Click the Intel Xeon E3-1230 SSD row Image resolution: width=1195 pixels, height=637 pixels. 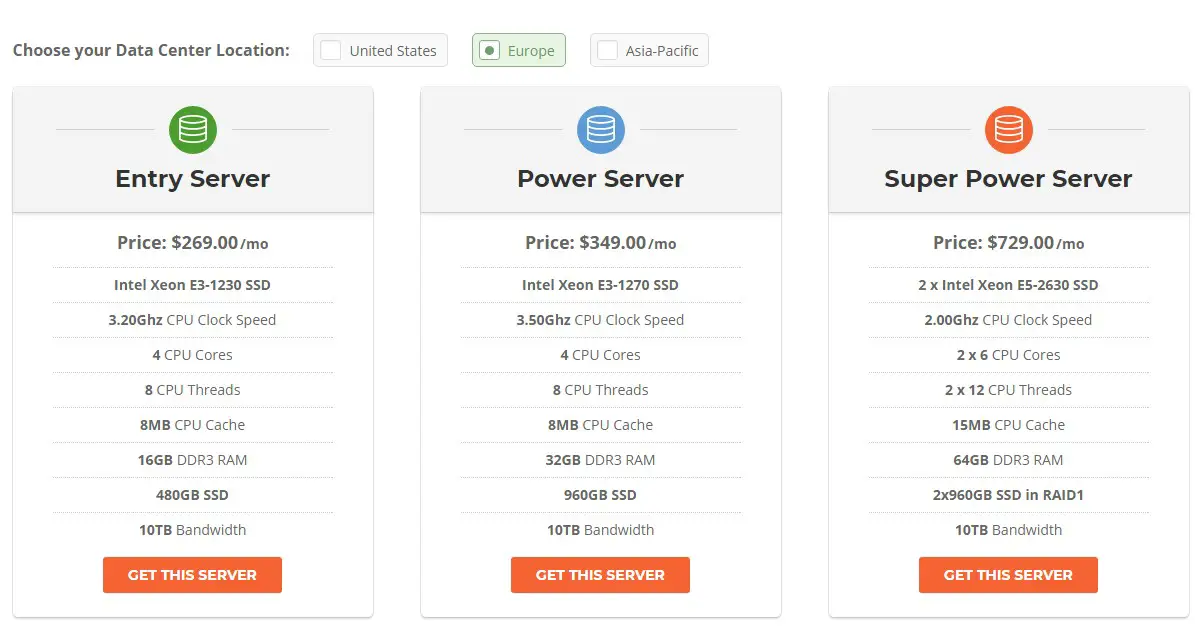click(193, 285)
